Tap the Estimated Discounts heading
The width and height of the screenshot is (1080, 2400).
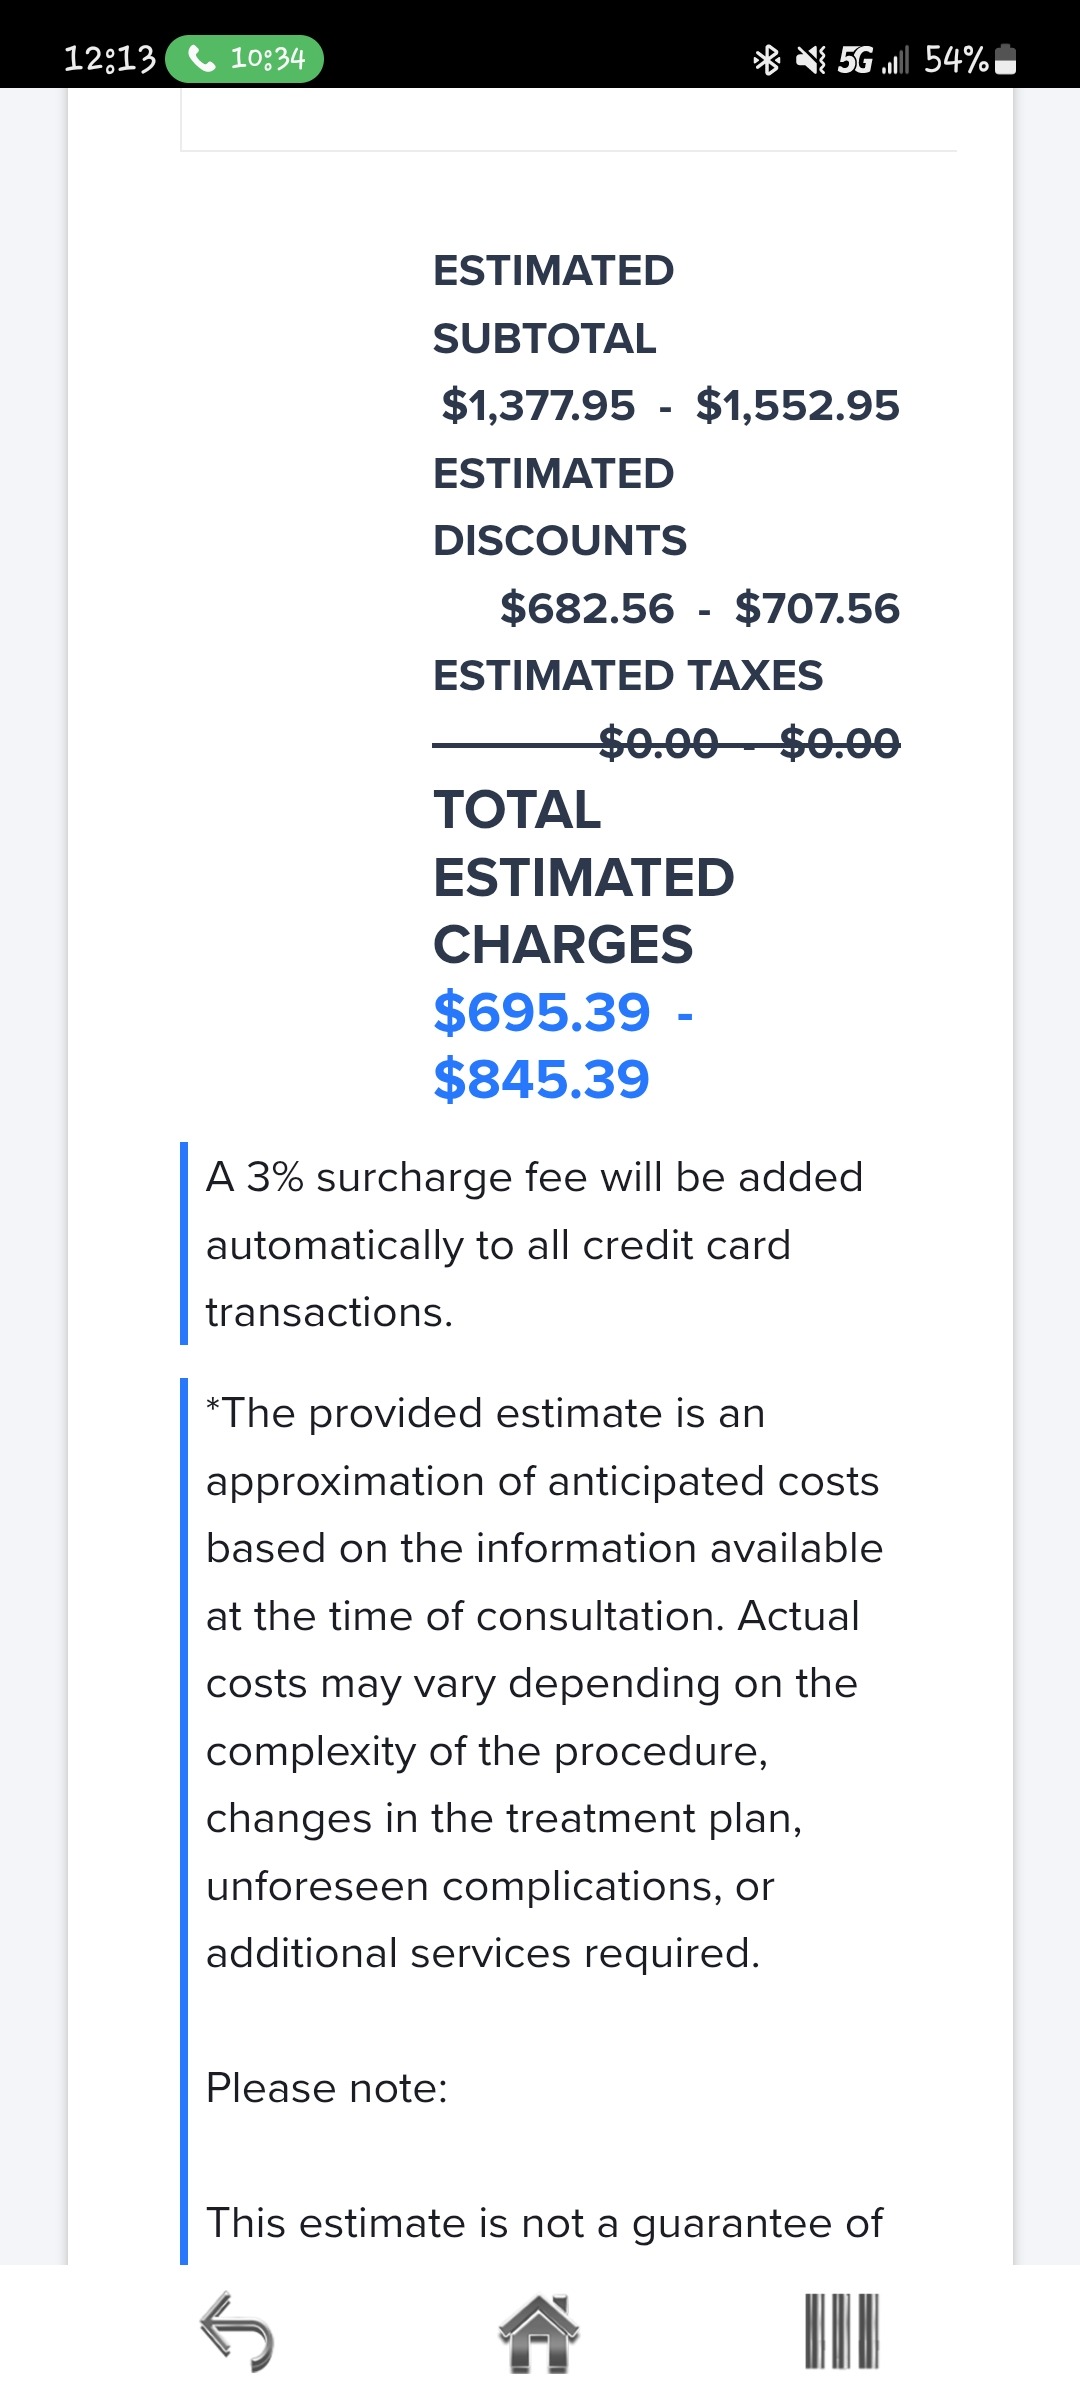pos(560,507)
